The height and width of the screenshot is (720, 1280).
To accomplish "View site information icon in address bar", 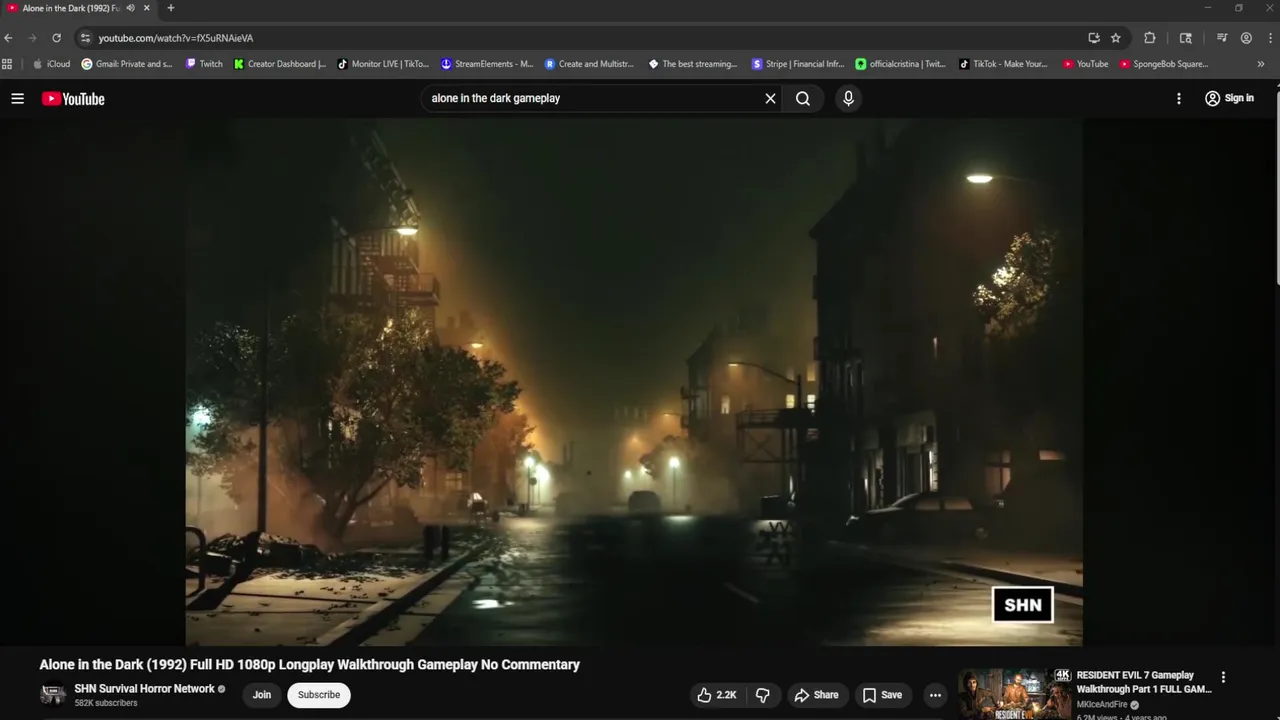I will [85, 38].
